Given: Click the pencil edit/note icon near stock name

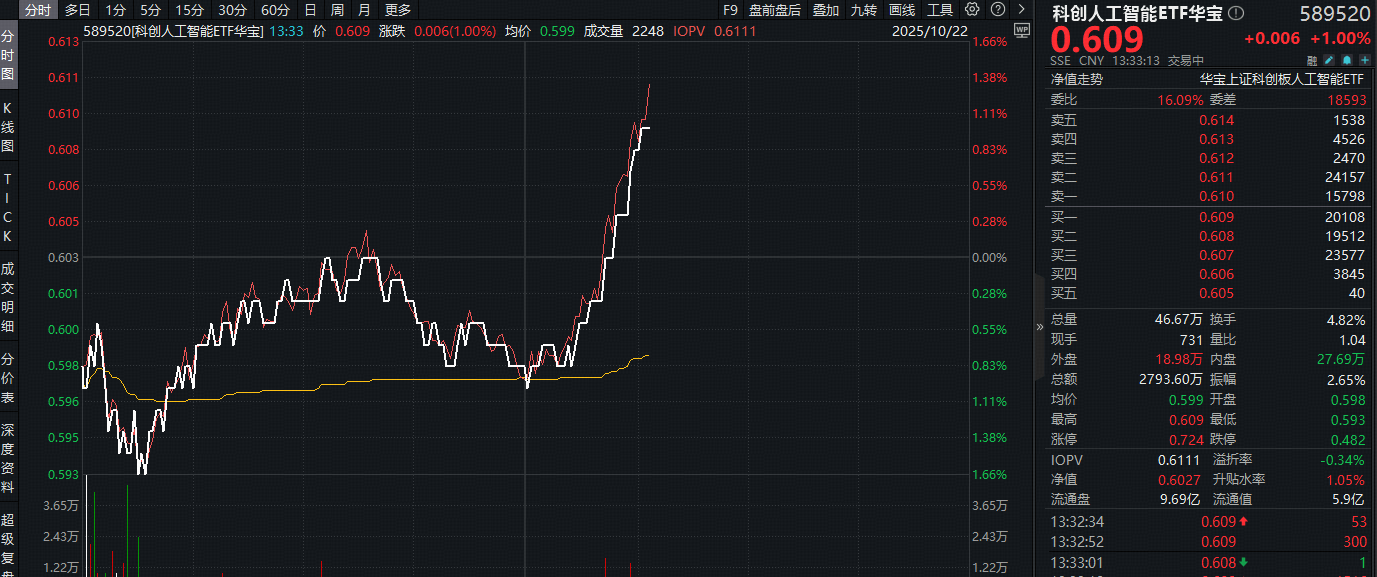Looking at the screenshot, I should 1328,60.
